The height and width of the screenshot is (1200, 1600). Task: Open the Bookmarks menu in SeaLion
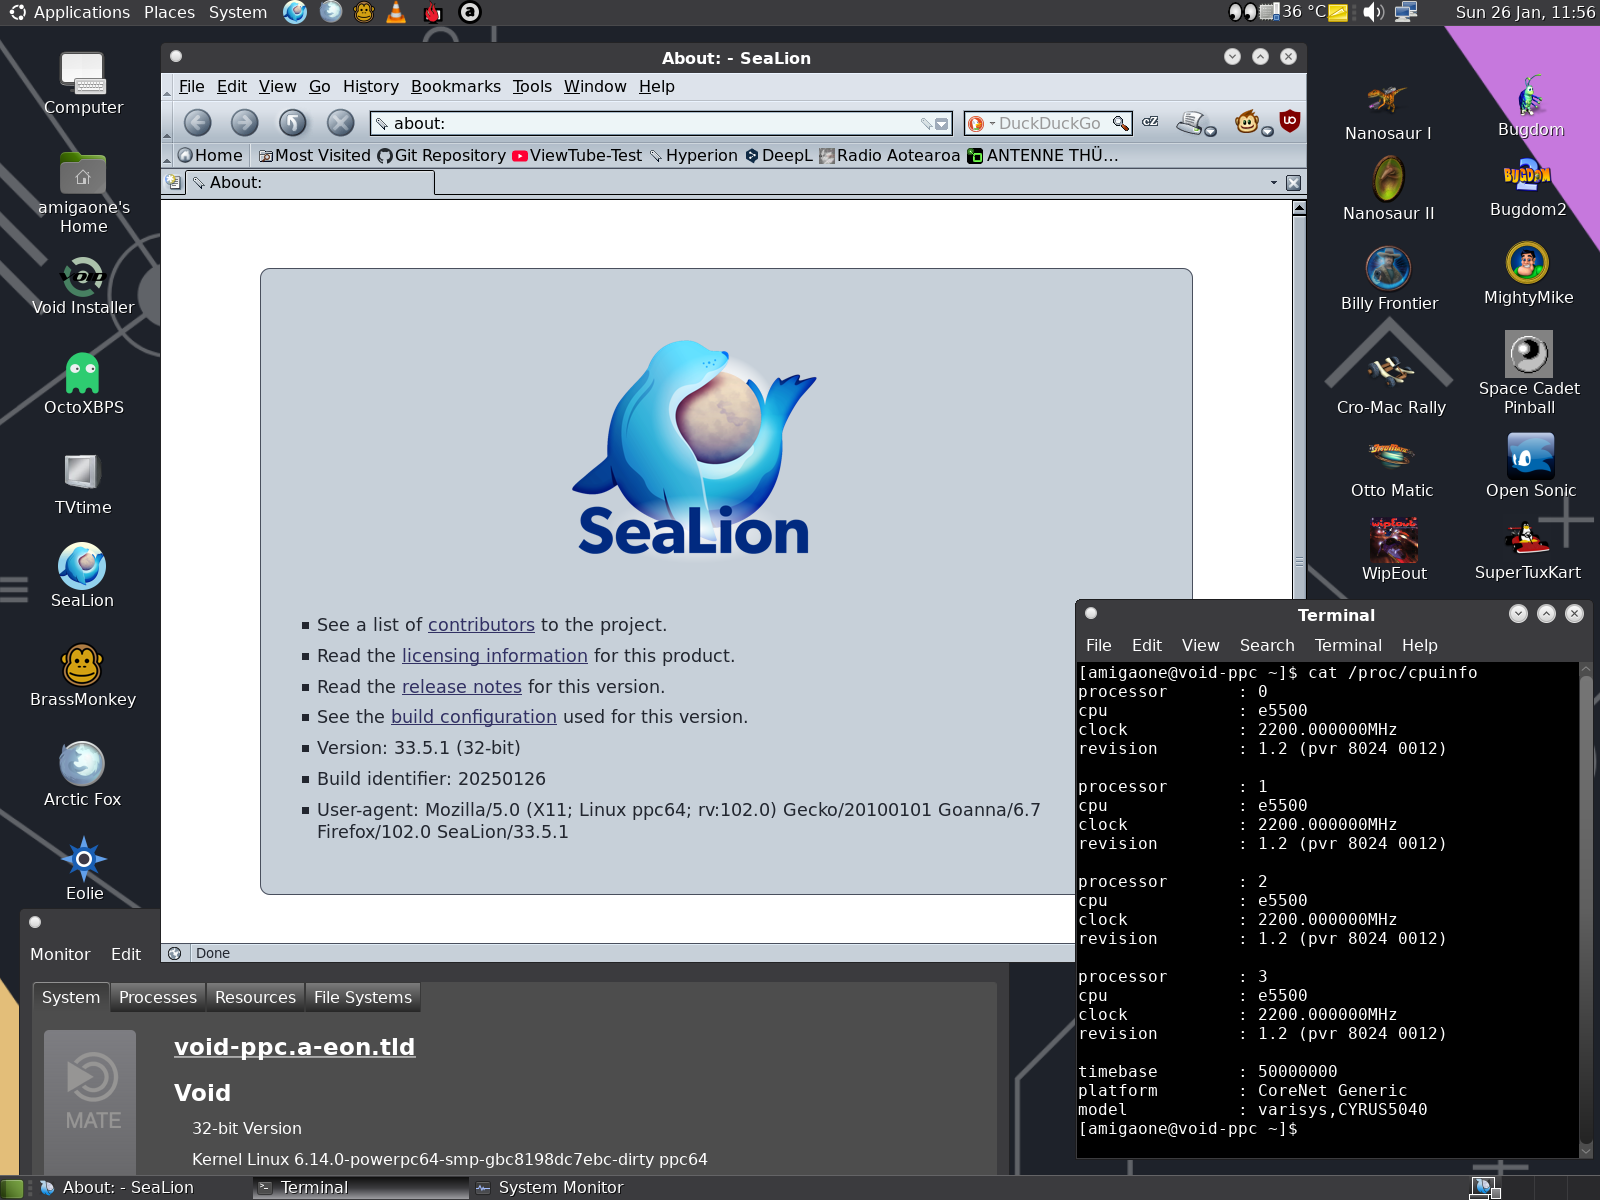[455, 87]
